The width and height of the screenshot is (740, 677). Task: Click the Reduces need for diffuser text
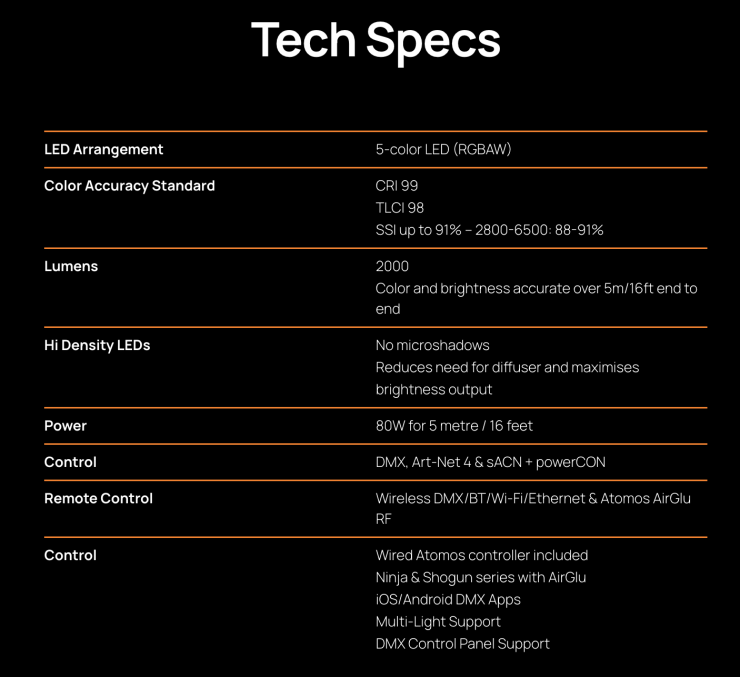[x=507, y=367]
